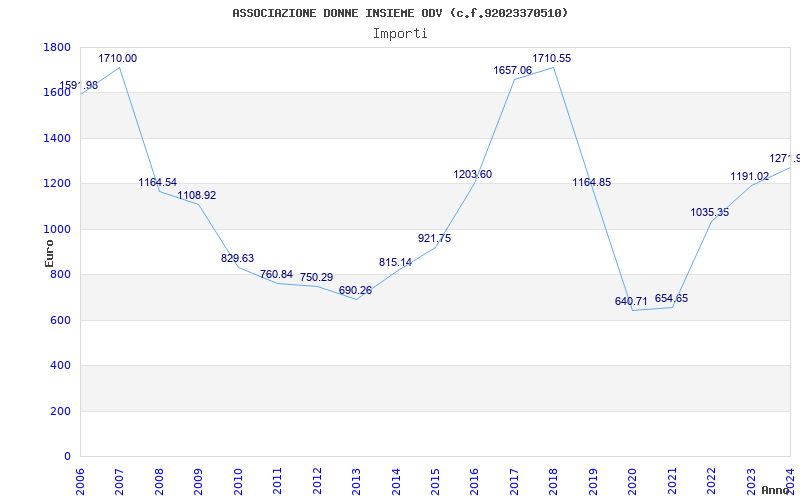800x500 pixels.
Task: Click the 921.75 data label for 2015
Action: [434, 239]
